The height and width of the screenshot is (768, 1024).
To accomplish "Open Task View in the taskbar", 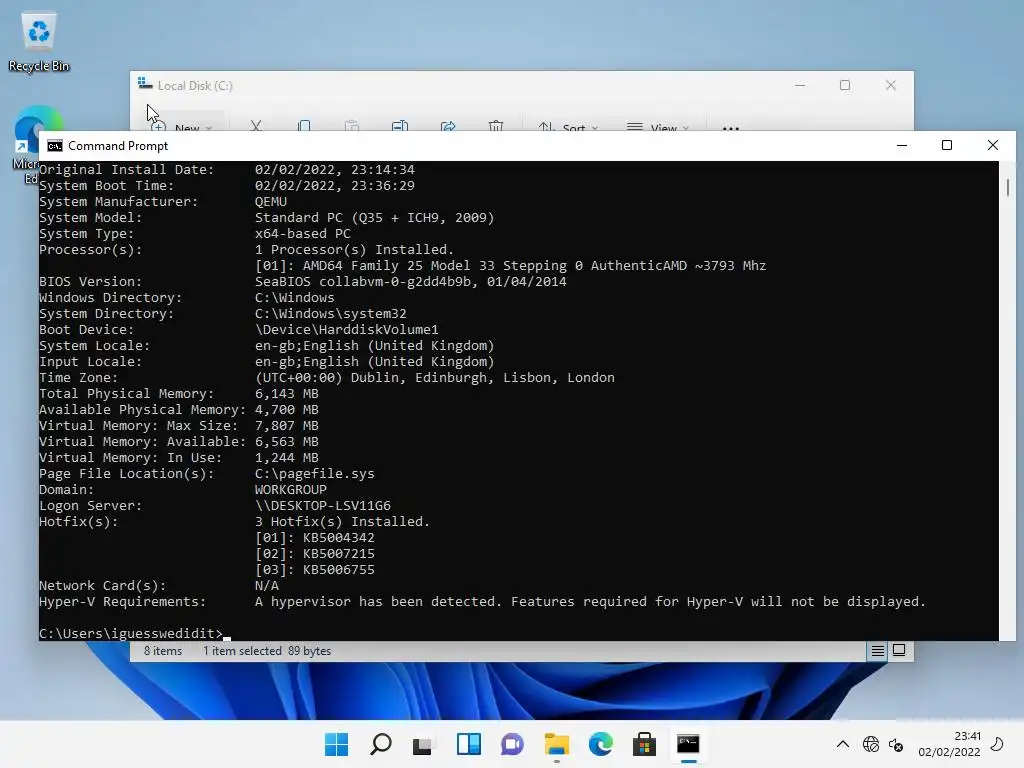I will click(x=423, y=744).
